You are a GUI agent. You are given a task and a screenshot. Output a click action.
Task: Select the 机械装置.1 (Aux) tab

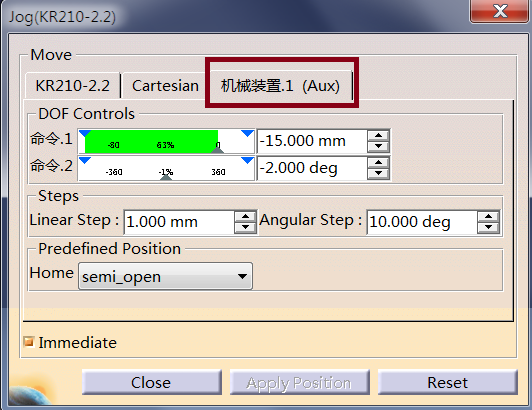(x=280, y=86)
